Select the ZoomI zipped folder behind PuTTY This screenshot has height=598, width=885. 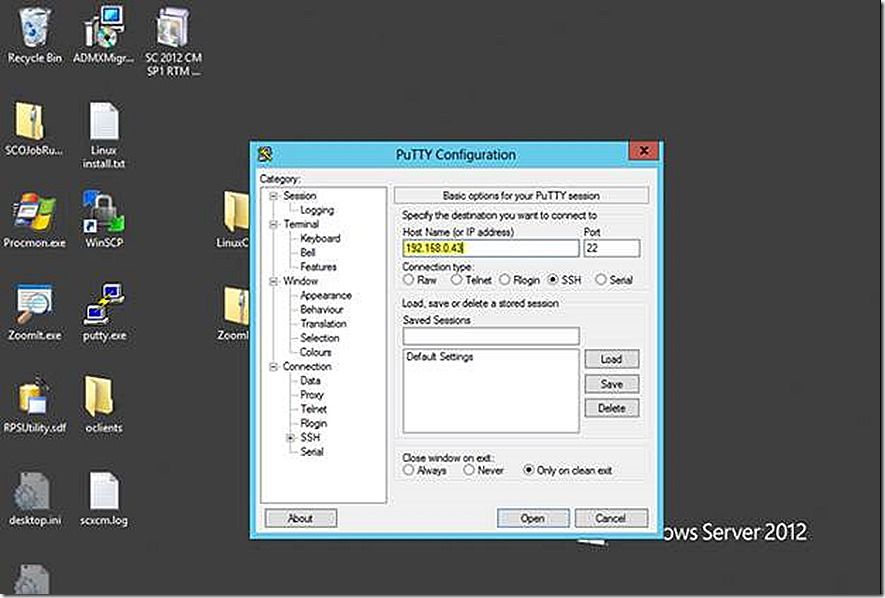tap(234, 312)
